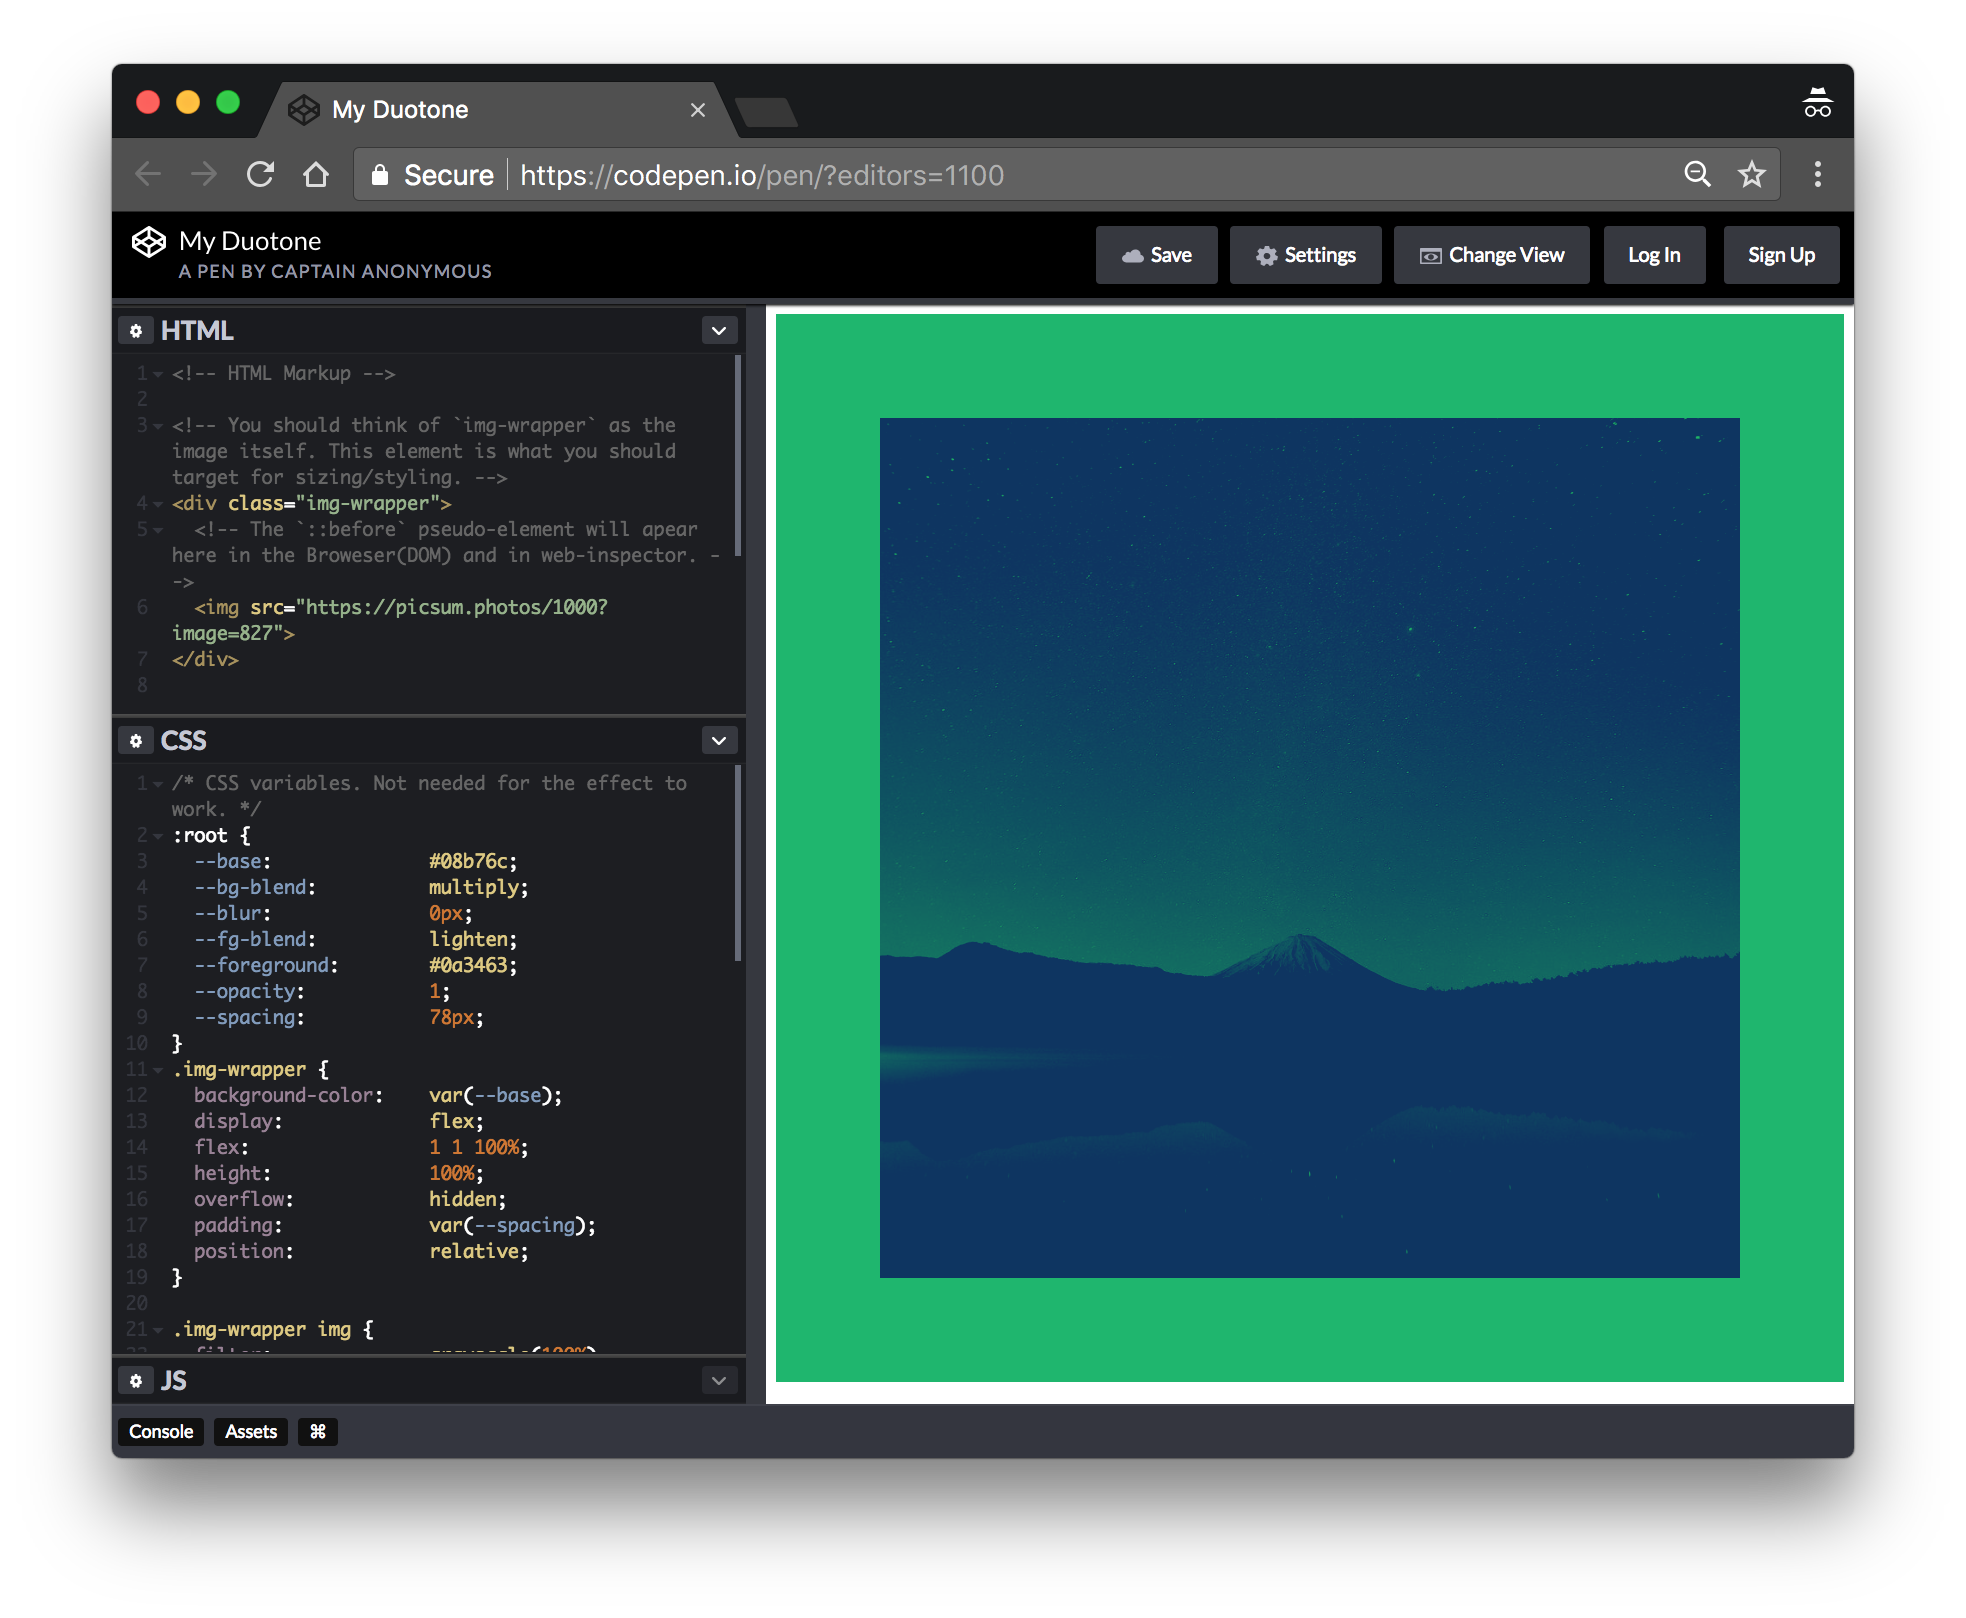Open the CSS panel settings gear

[x=137, y=740]
